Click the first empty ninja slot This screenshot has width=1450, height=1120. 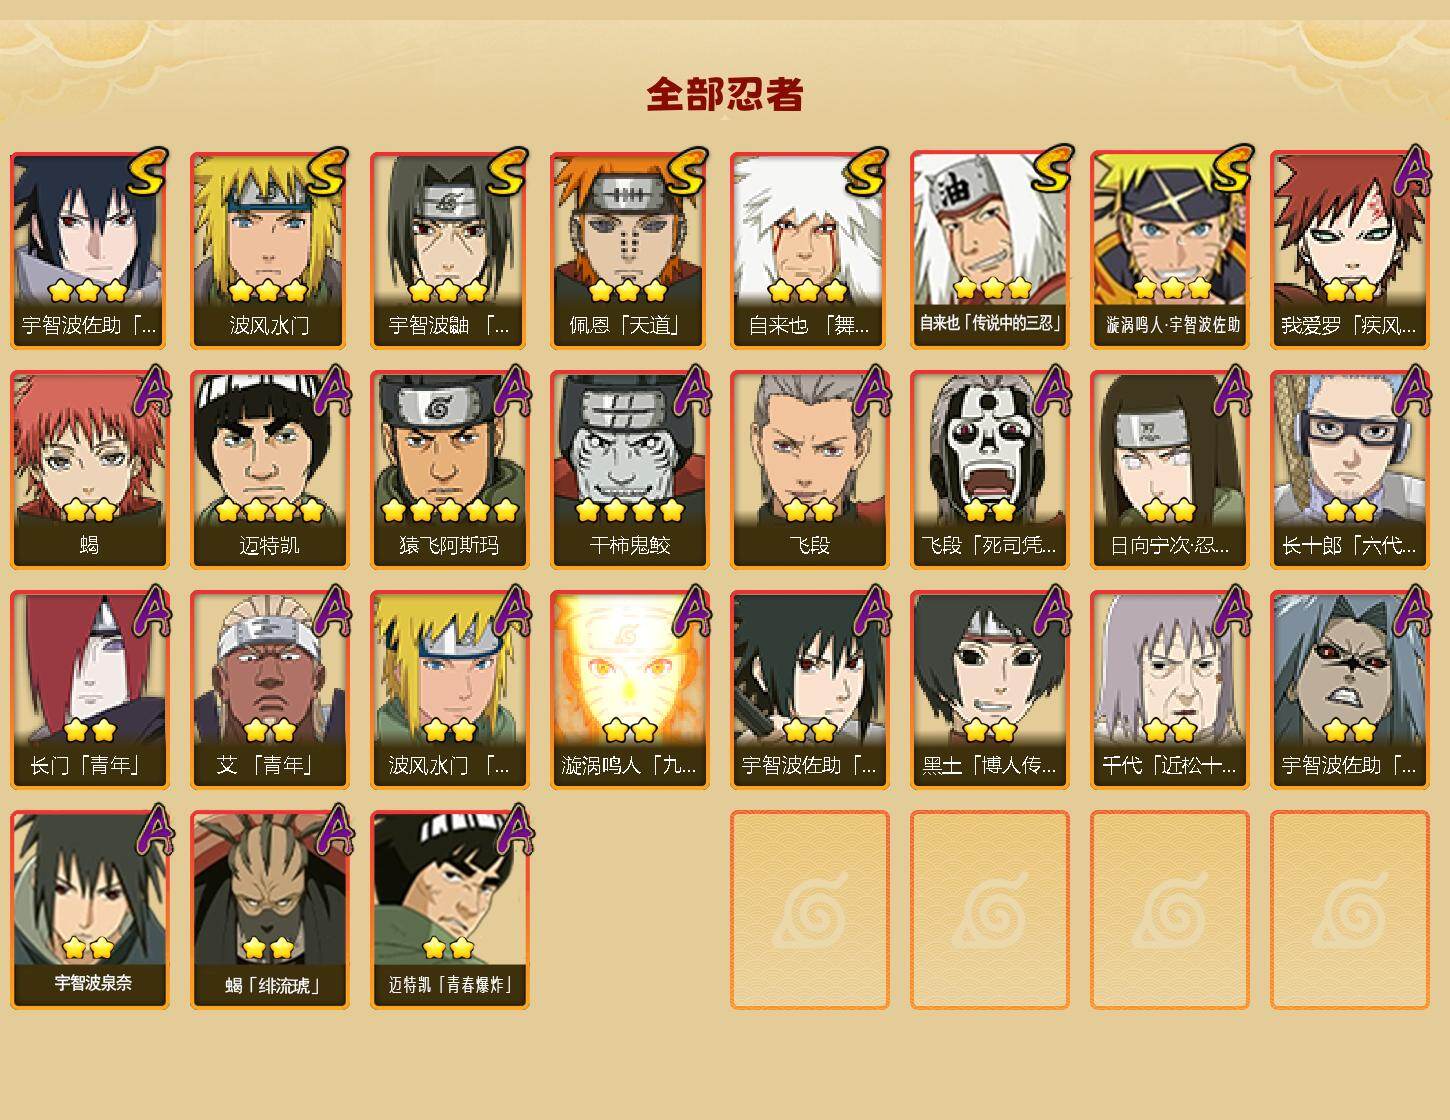tap(809, 910)
